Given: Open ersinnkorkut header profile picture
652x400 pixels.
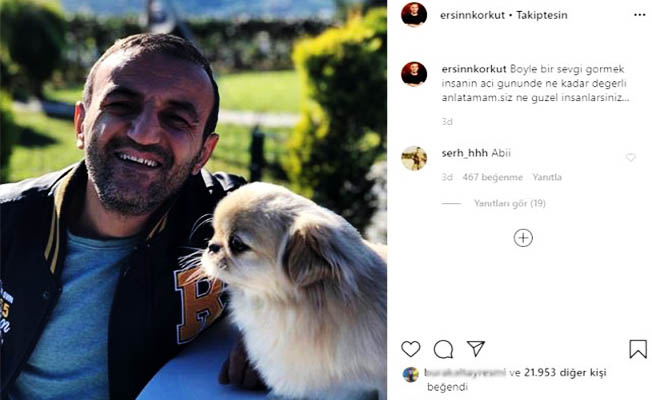Looking at the screenshot, I should click(x=414, y=15).
